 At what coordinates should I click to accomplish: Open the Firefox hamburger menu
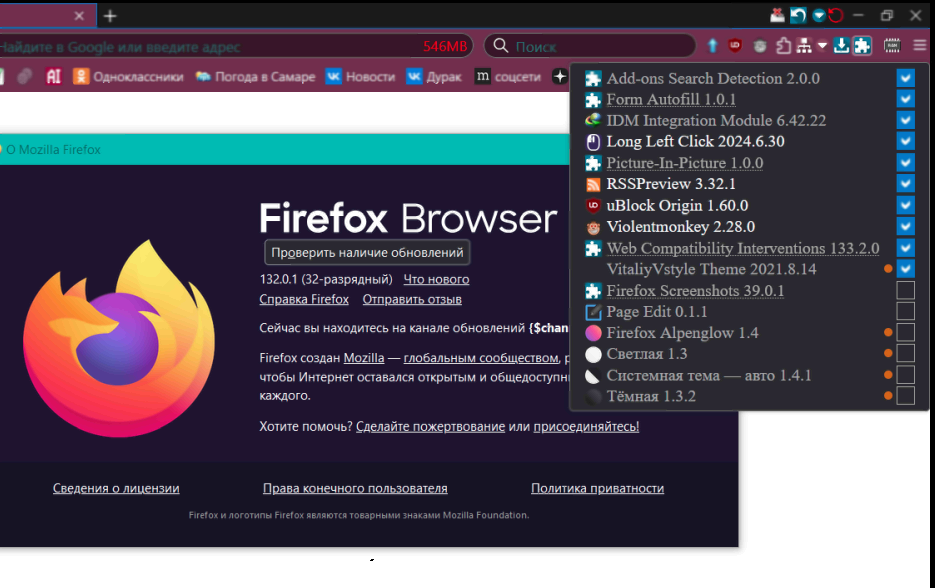click(919, 45)
